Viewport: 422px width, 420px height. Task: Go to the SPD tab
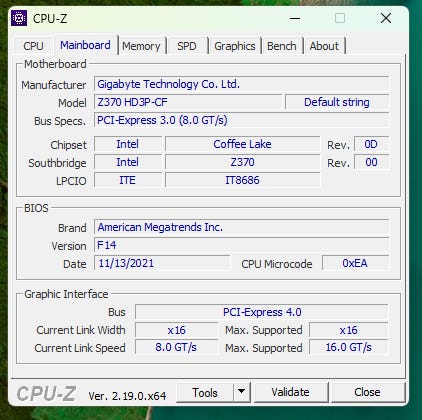[x=187, y=46]
